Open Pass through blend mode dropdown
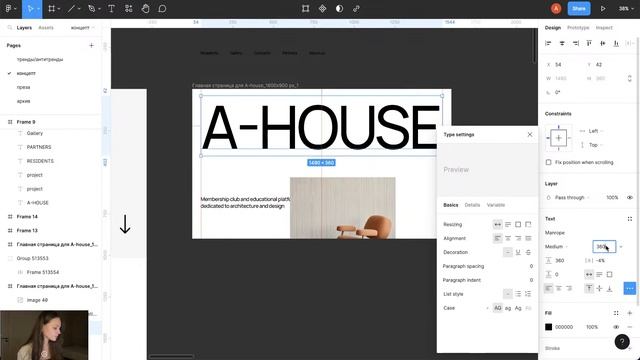Viewport: 640px width, 360px height. (x=572, y=198)
